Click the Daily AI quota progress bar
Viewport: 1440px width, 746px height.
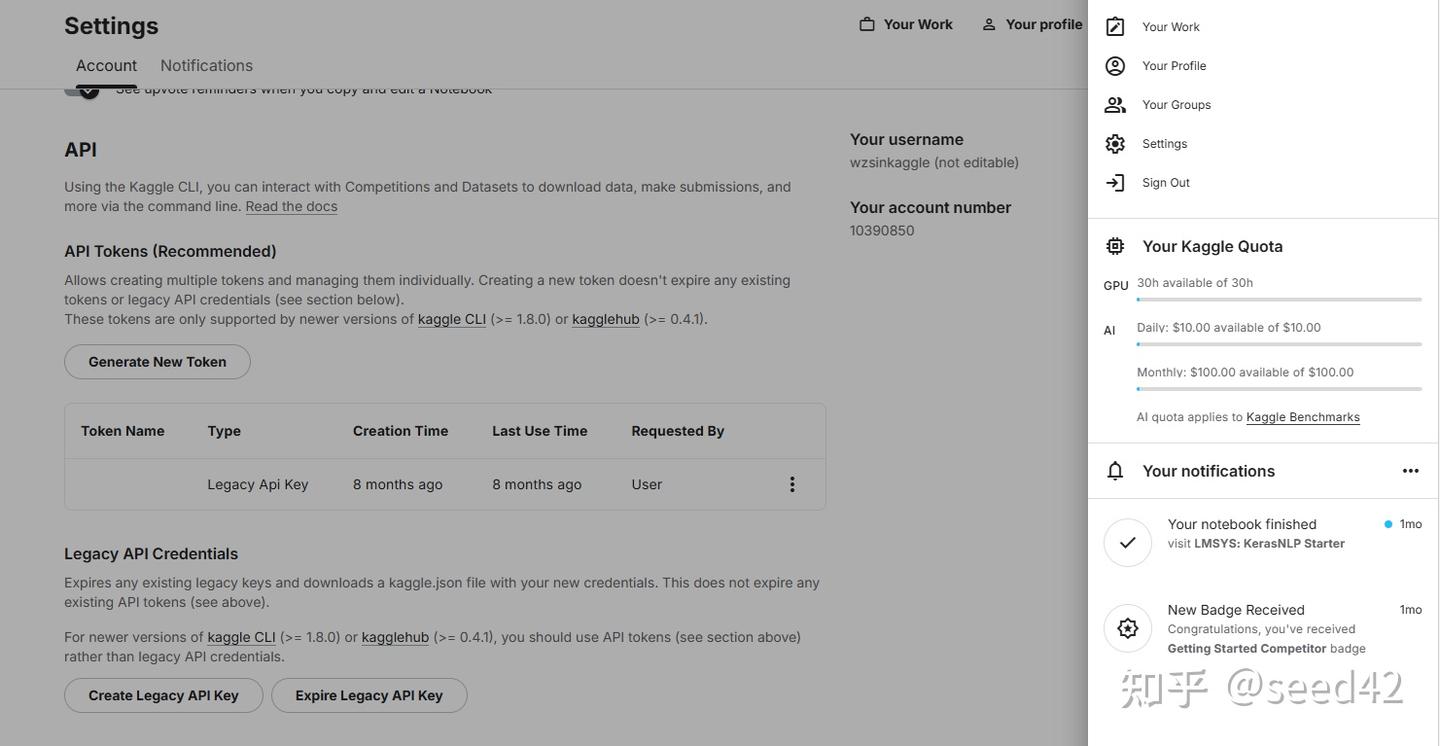[x=1279, y=344]
